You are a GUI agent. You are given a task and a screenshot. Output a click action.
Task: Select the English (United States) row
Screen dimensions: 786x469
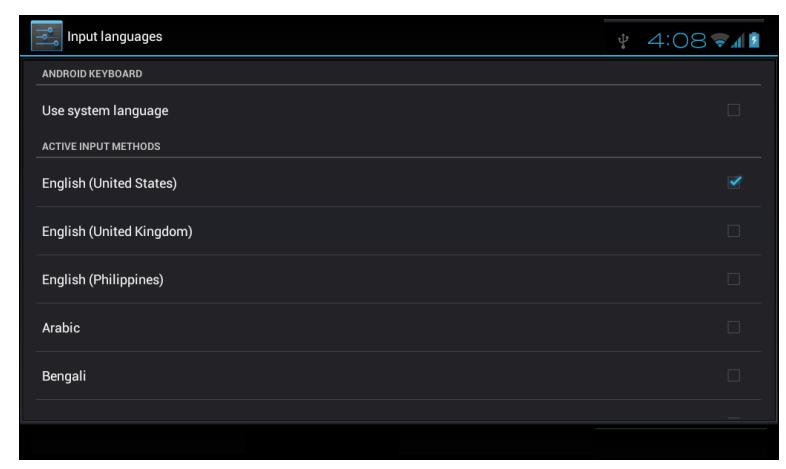399,183
